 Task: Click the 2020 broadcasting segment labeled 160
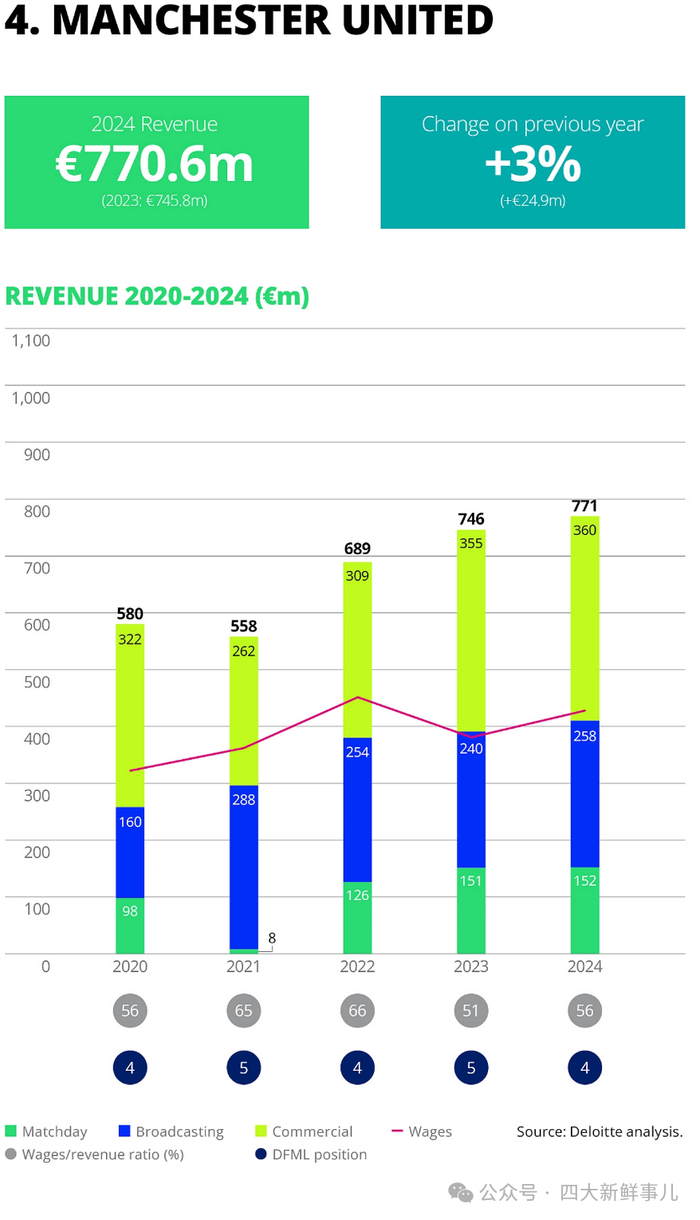pos(130,852)
